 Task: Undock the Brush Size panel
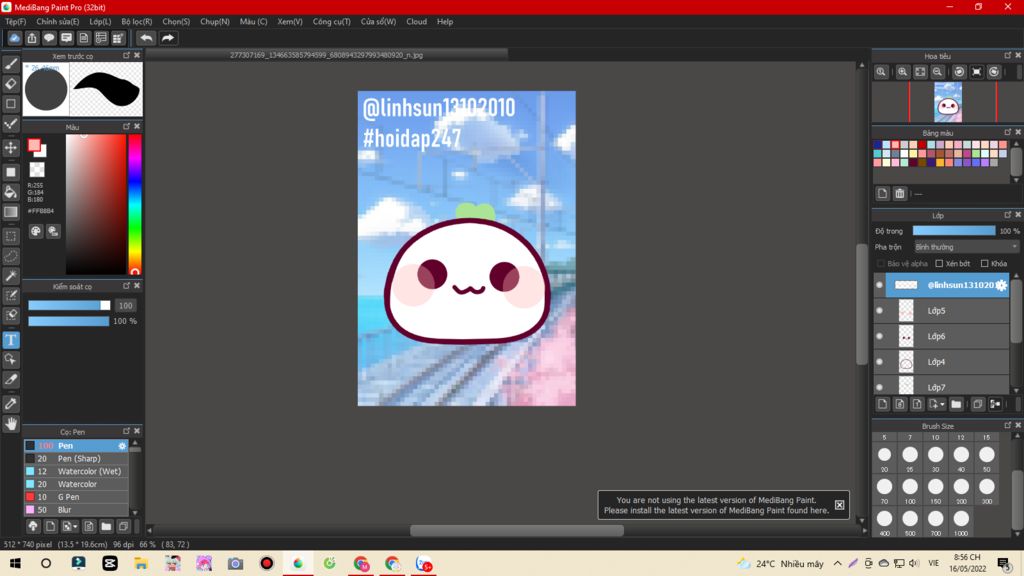tap(1008, 425)
